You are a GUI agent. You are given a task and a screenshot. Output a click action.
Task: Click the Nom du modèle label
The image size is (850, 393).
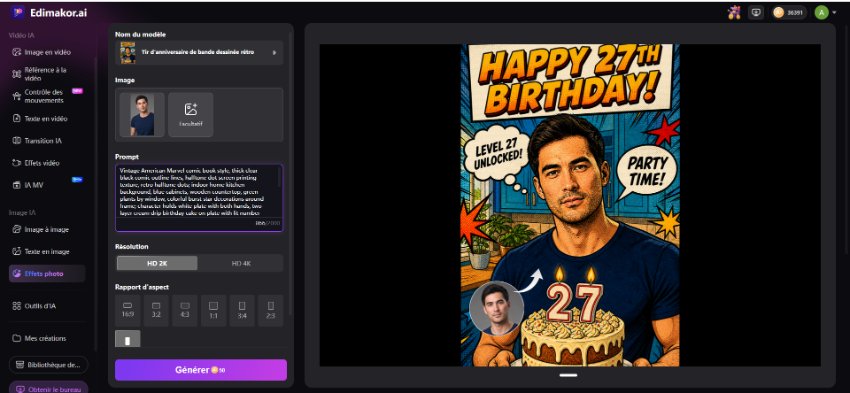tap(140, 35)
